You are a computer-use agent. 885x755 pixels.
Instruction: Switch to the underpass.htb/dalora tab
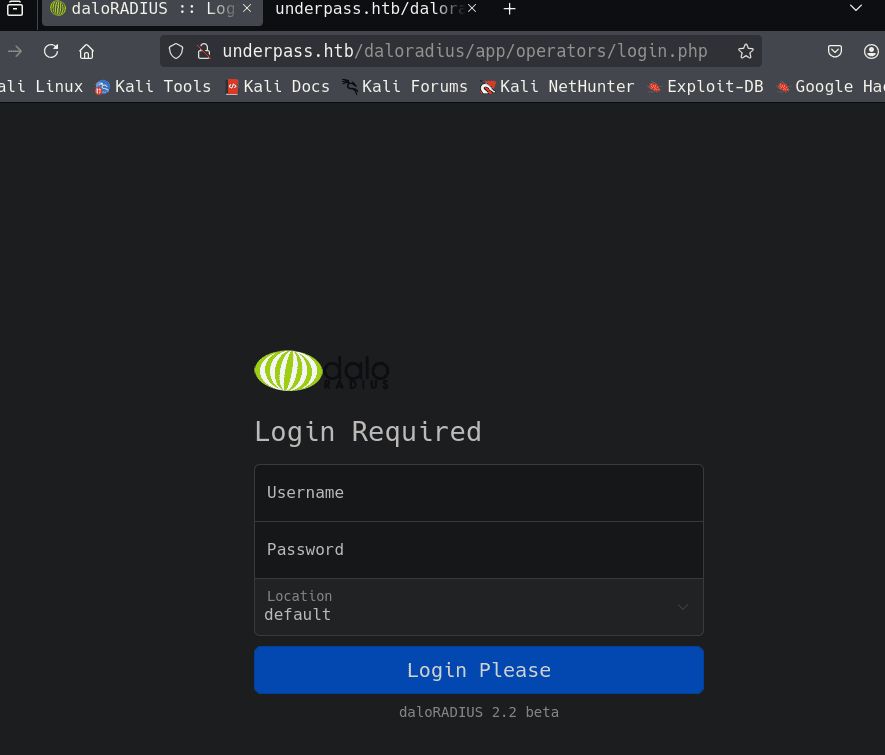[367, 9]
